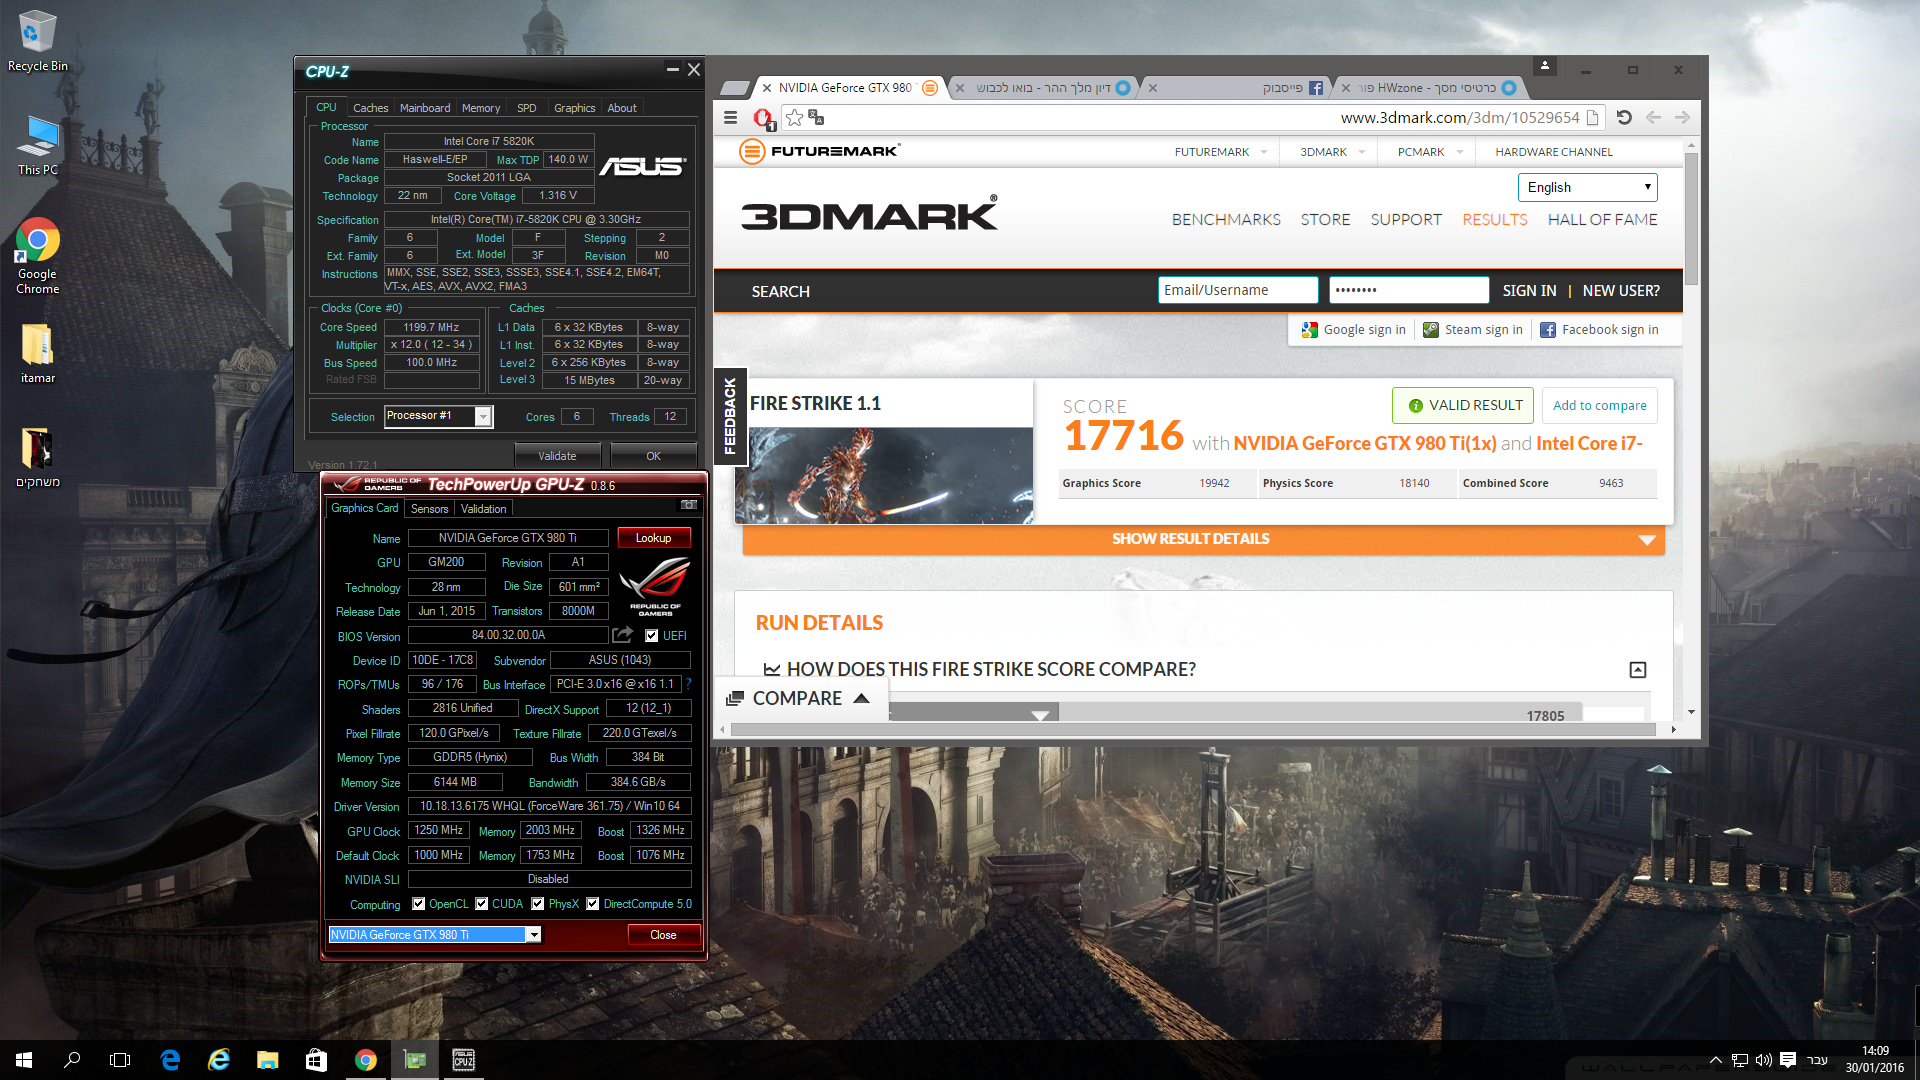
Task: Toggle the OpenCL checkbox
Action: tap(419, 904)
